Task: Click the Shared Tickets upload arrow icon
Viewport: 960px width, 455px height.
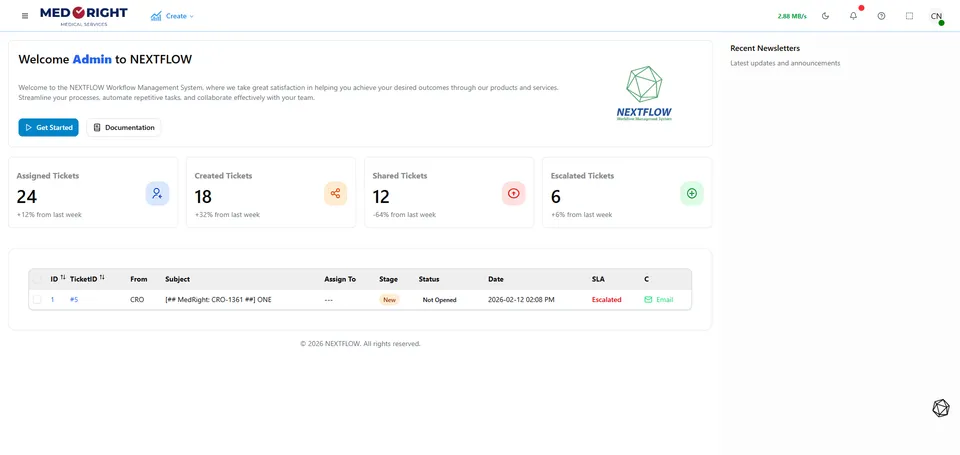Action: click(x=514, y=194)
